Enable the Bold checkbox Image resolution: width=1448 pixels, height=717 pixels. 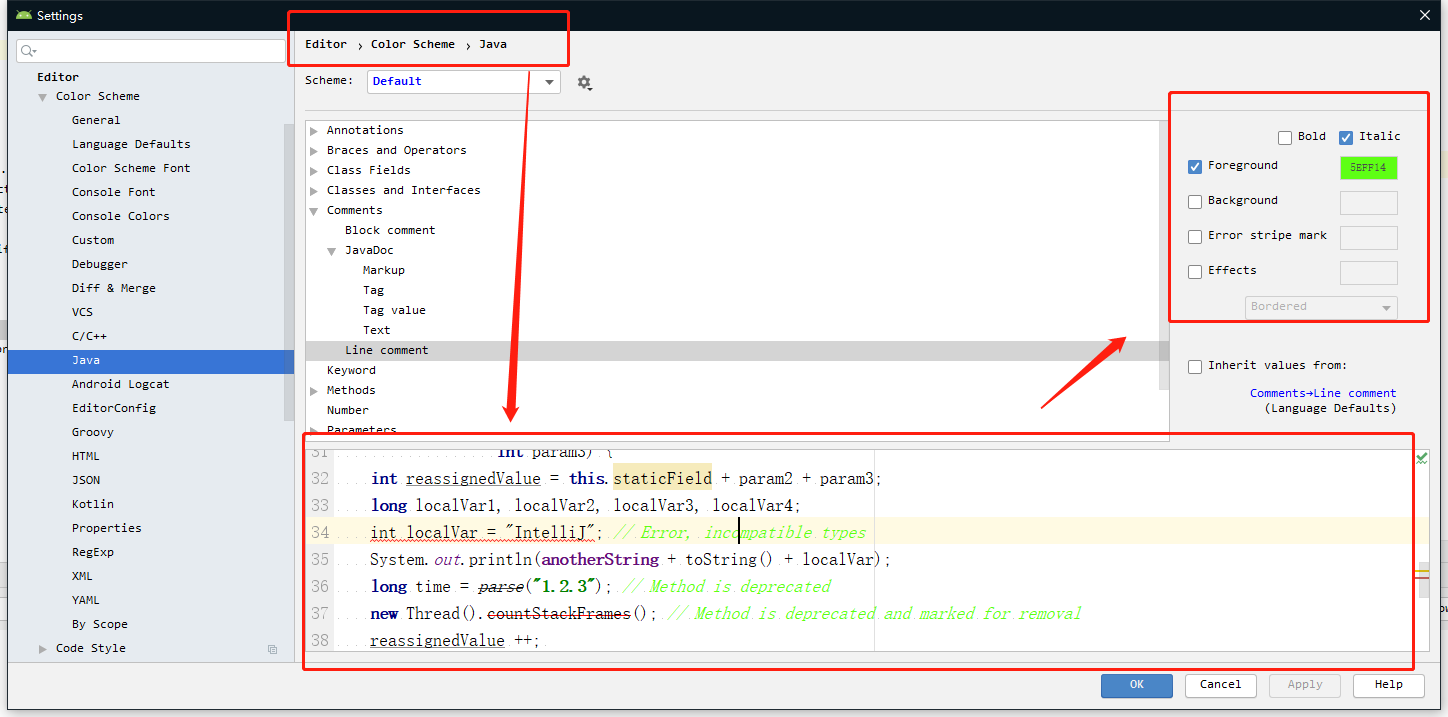1285,138
